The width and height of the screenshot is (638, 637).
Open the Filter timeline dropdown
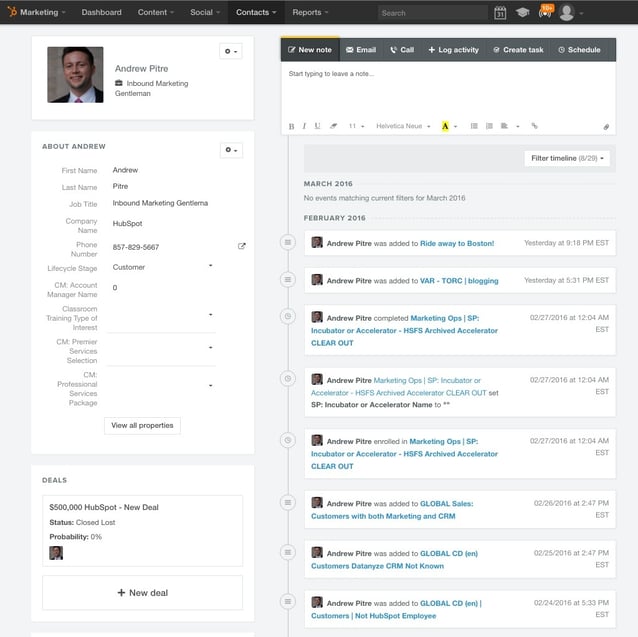tap(567, 158)
